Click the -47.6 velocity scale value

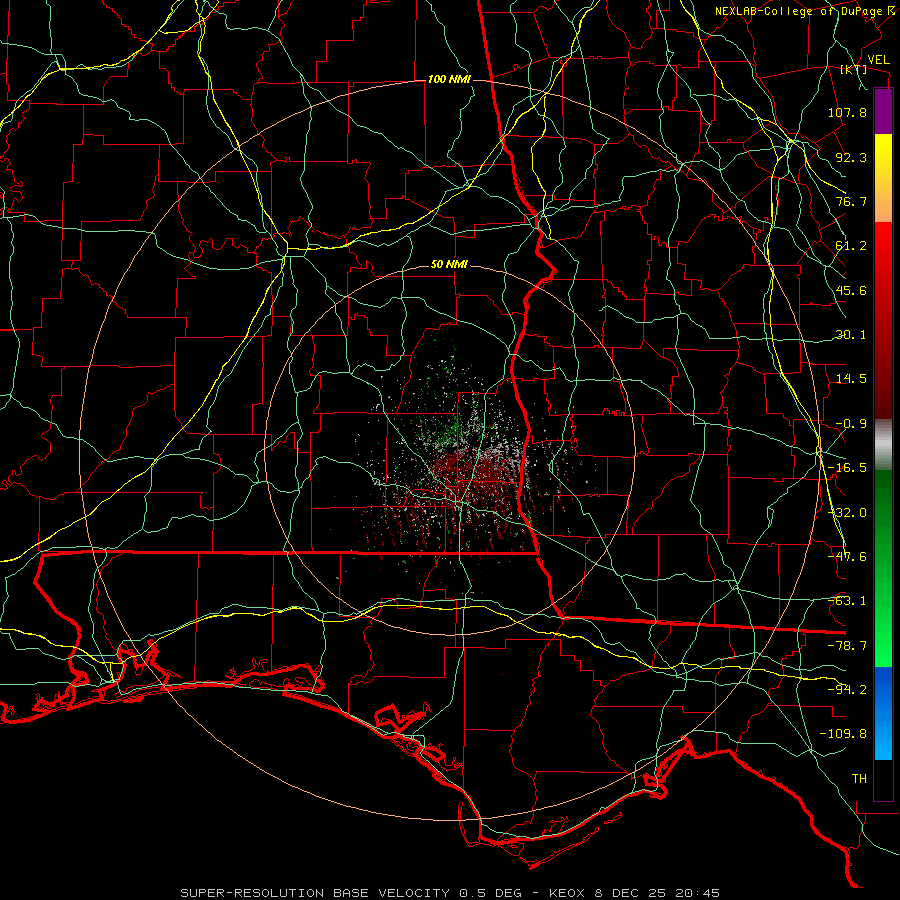click(x=847, y=557)
